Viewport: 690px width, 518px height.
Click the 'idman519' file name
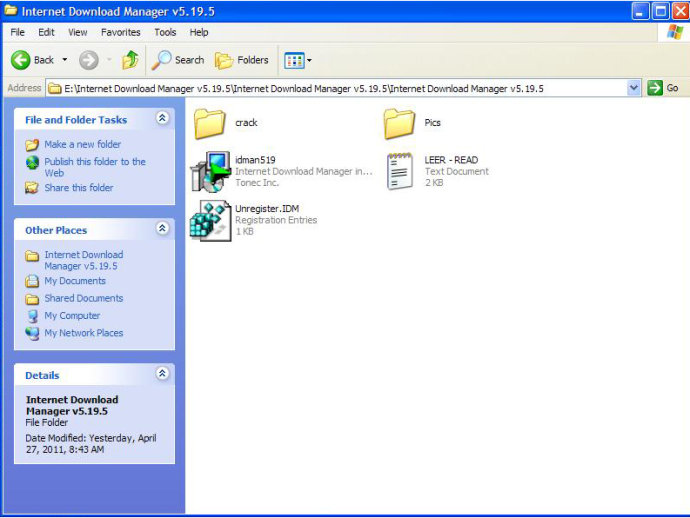click(x=255, y=160)
